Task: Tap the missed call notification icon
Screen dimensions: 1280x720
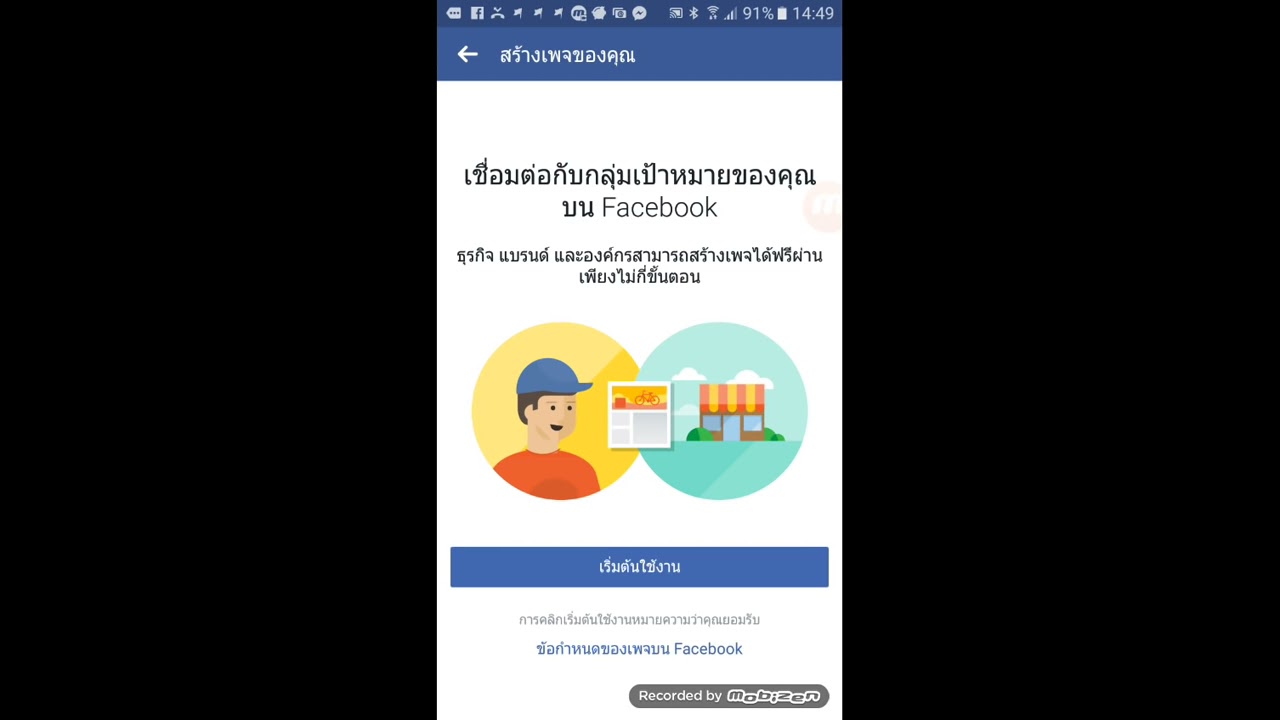Action: (x=497, y=13)
